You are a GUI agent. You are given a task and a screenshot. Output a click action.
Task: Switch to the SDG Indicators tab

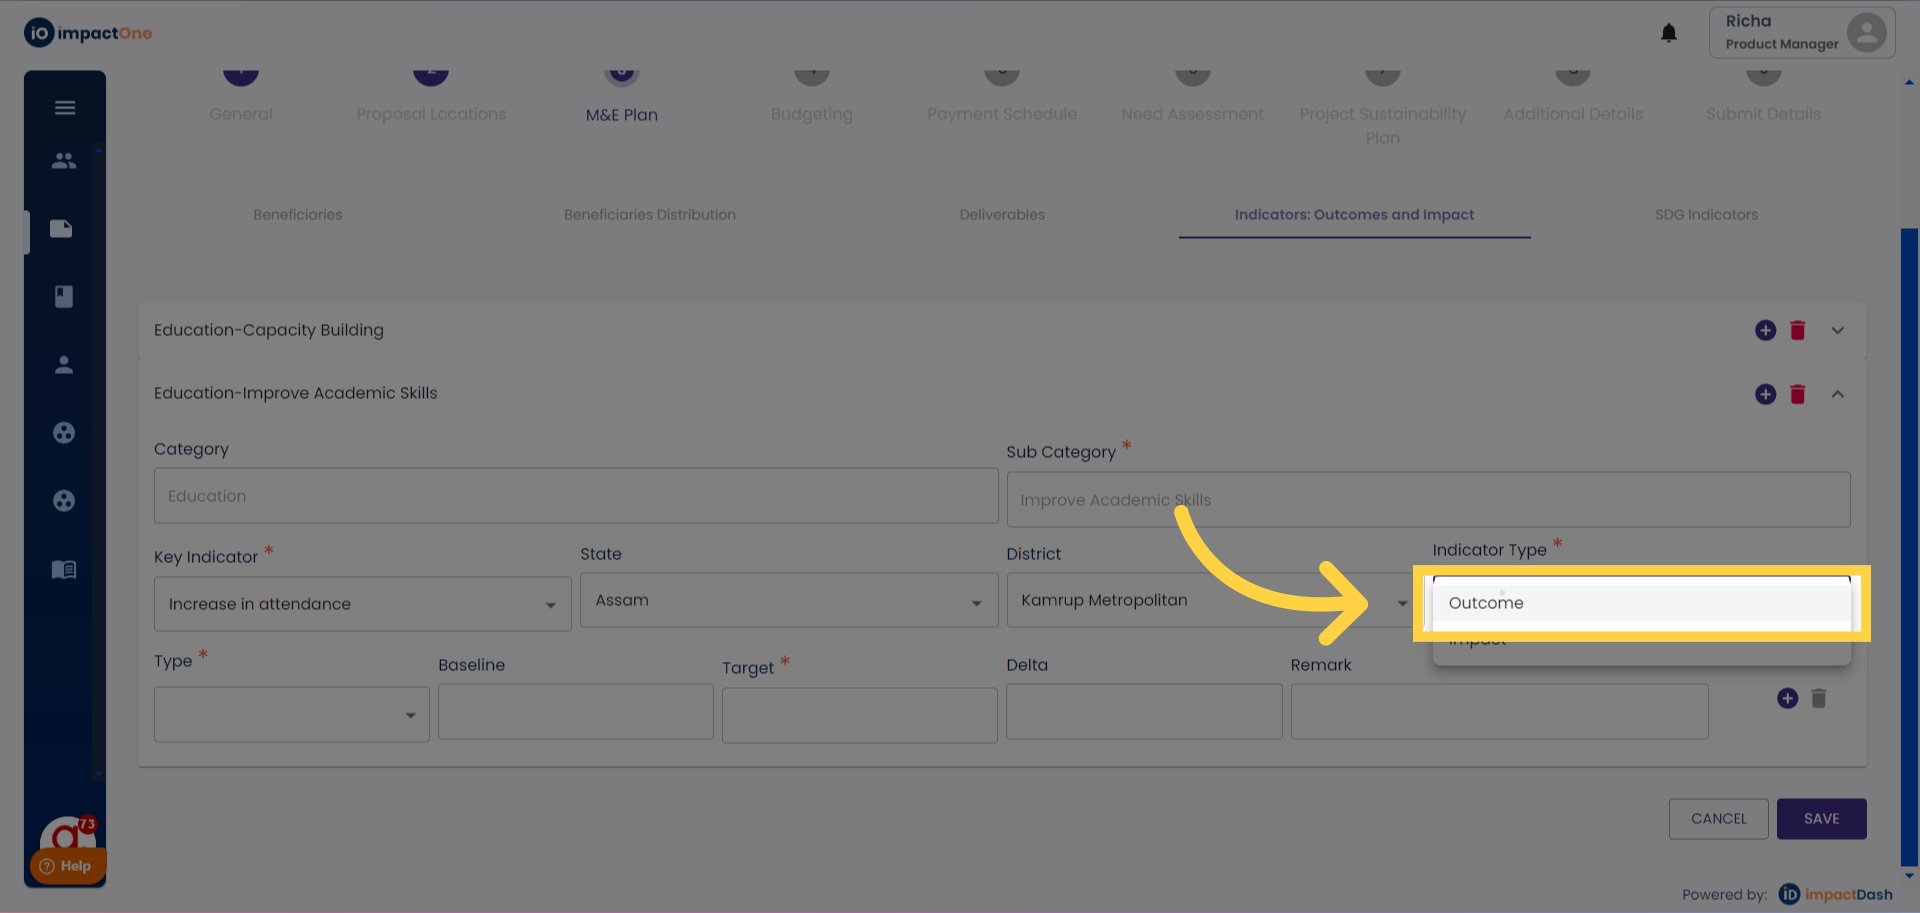click(x=1706, y=215)
